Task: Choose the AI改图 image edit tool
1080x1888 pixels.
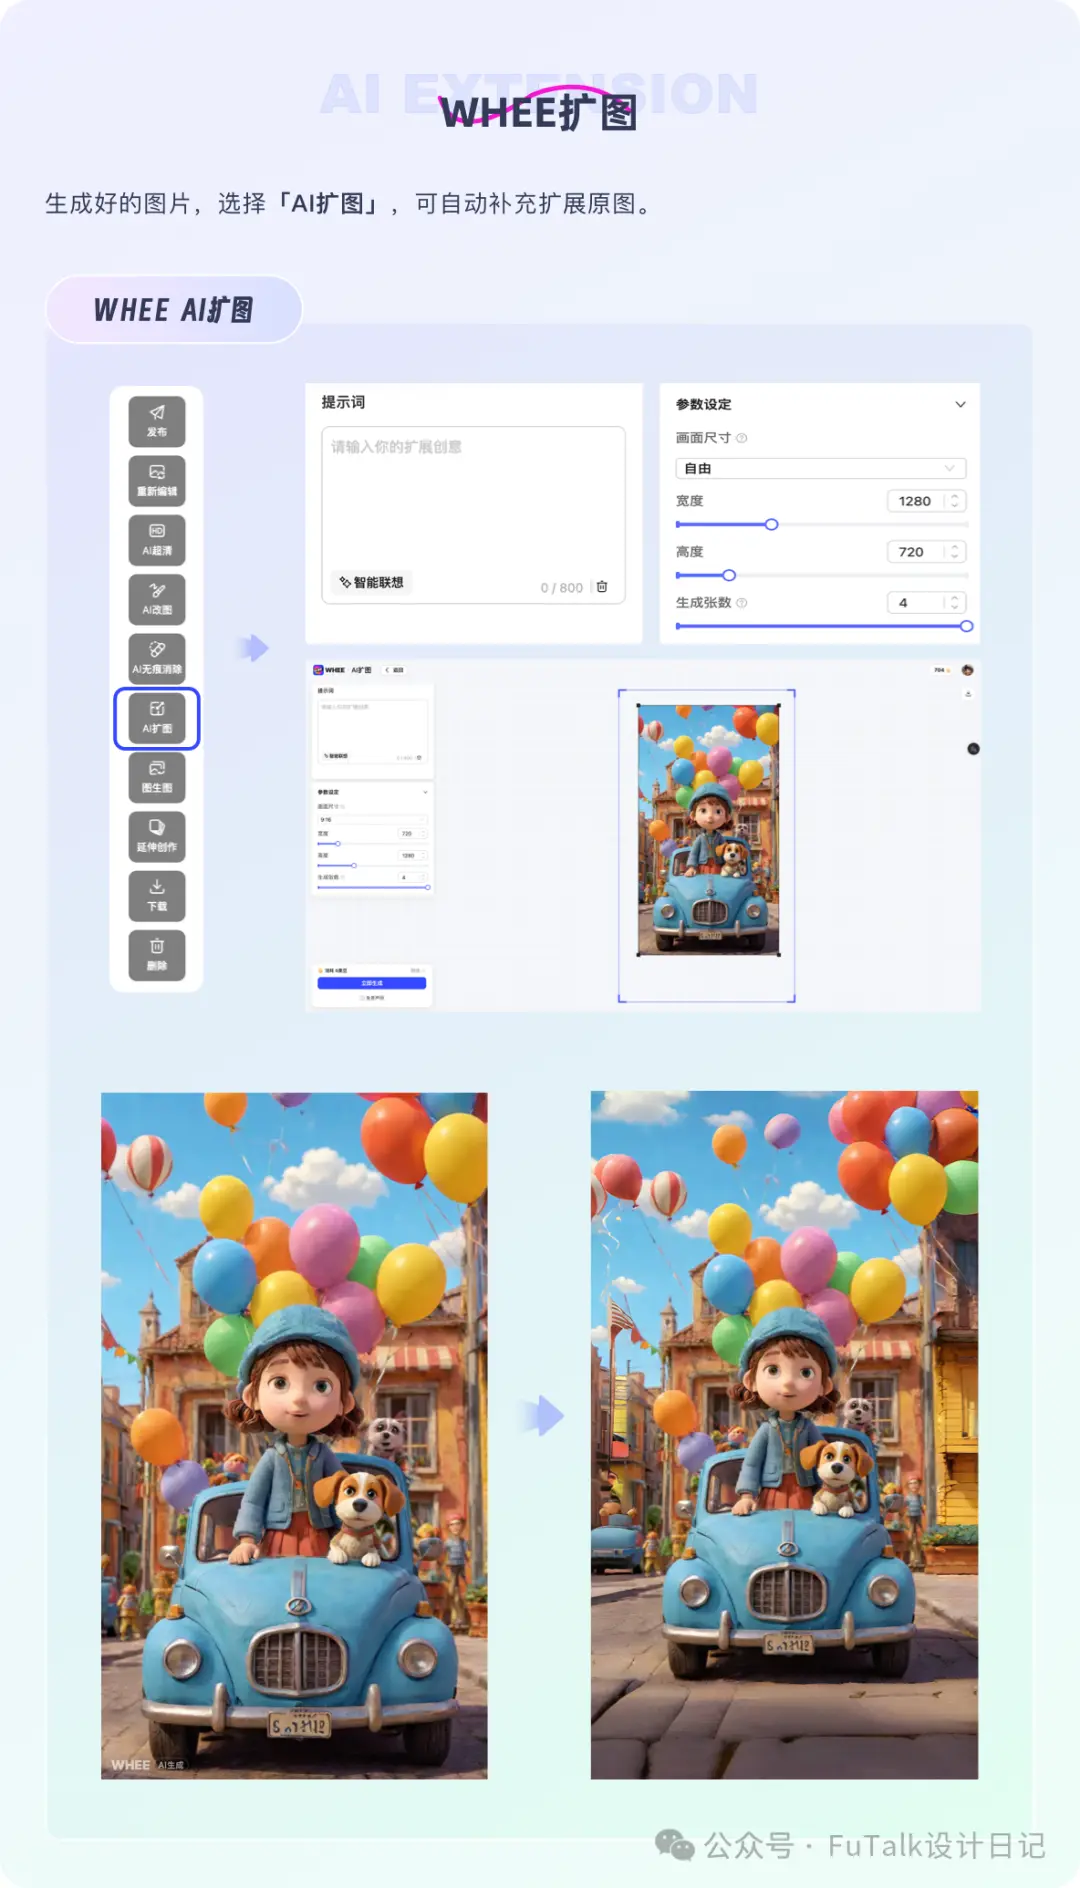Action: [x=157, y=599]
